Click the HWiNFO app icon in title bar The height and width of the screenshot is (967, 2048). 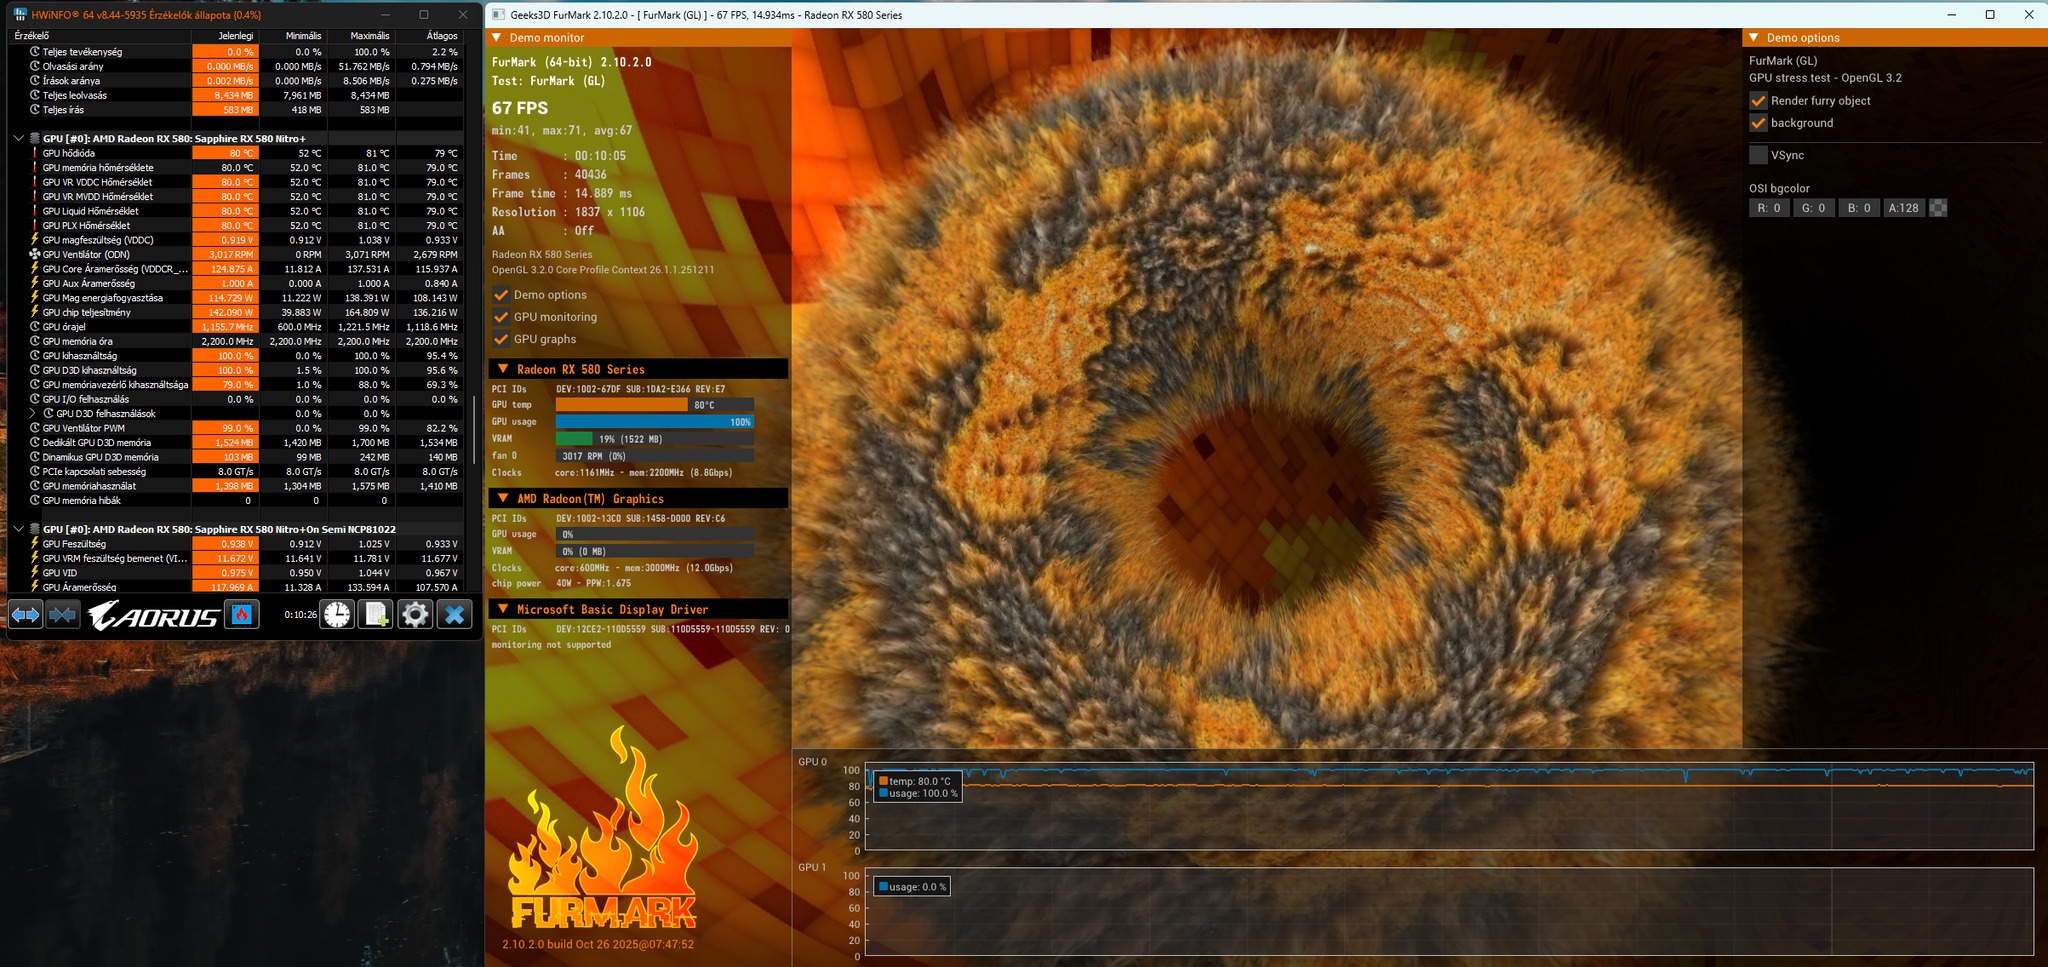pos(19,15)
